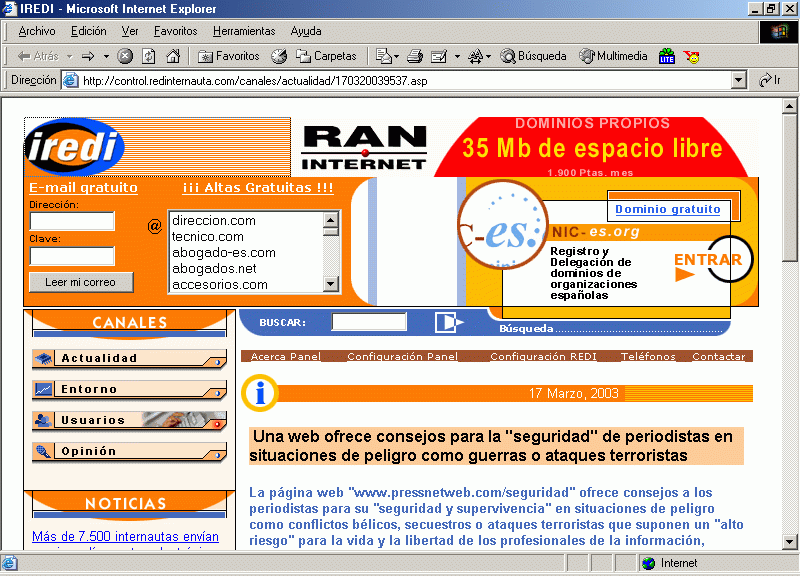Open the Edición menu
The image size is (800, 576).
(89, 31)
